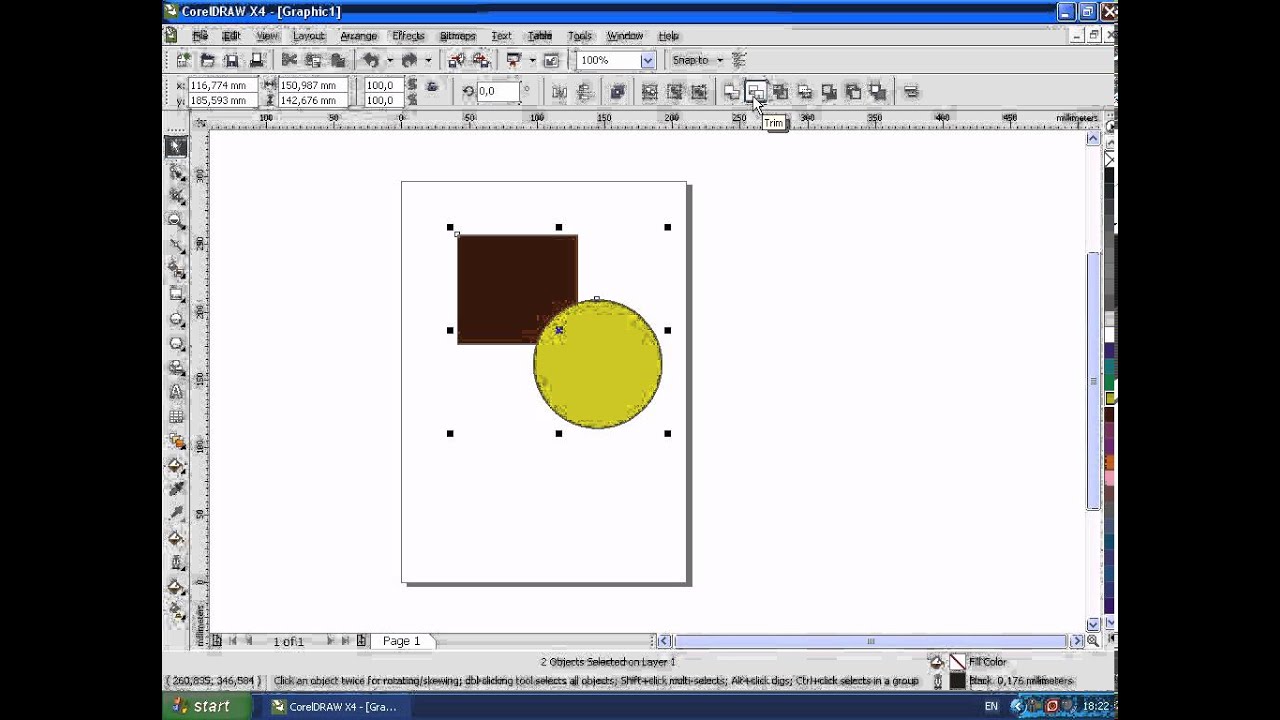This screenshot has width=1280, height=720.
Task: Select the Polygon tool in the toolbox
Action: tap(176, 343)
